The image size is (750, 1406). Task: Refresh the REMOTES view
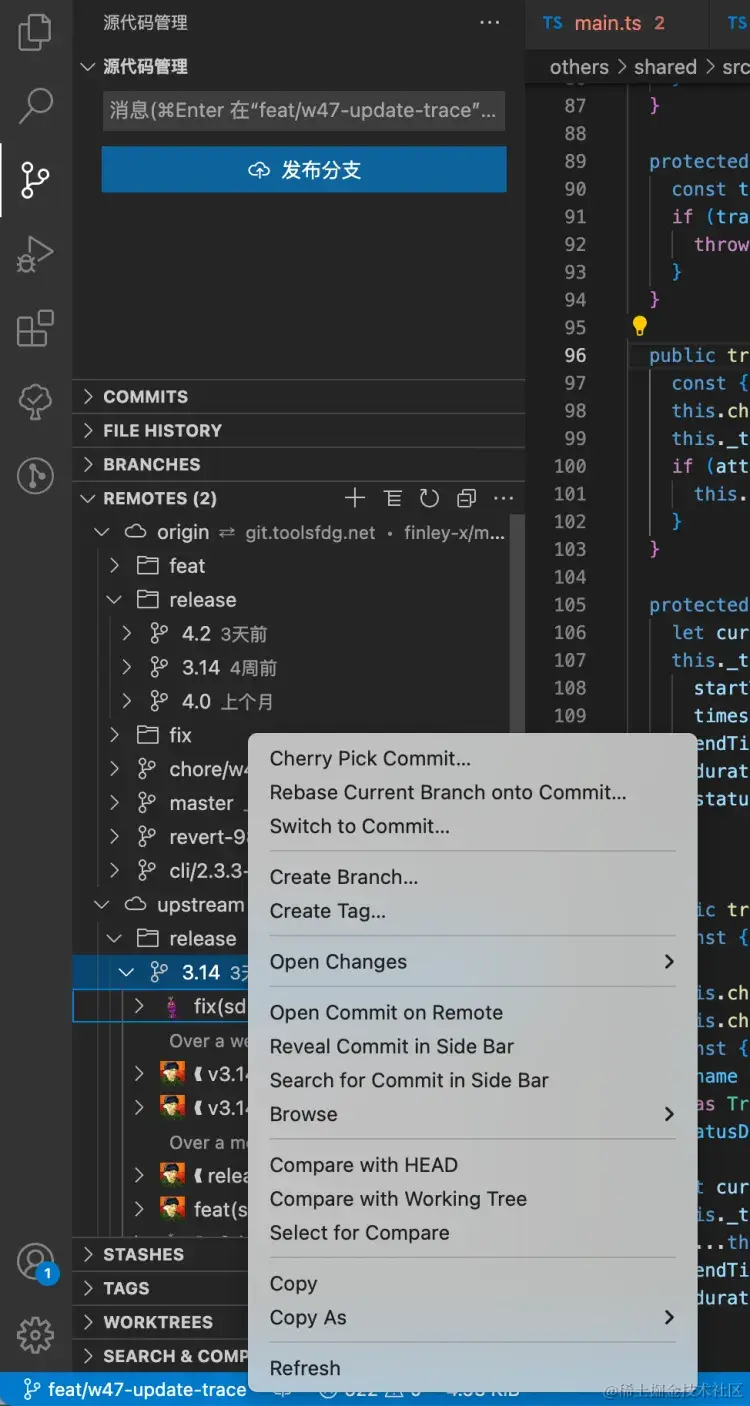430,498
